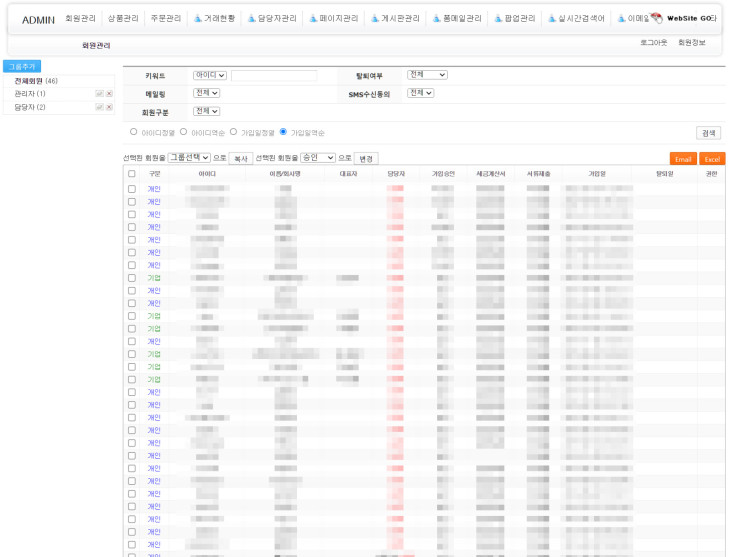Screen dimensions: 730x557
Task: Check the select-all checkbox in table header
Action: 132,173
